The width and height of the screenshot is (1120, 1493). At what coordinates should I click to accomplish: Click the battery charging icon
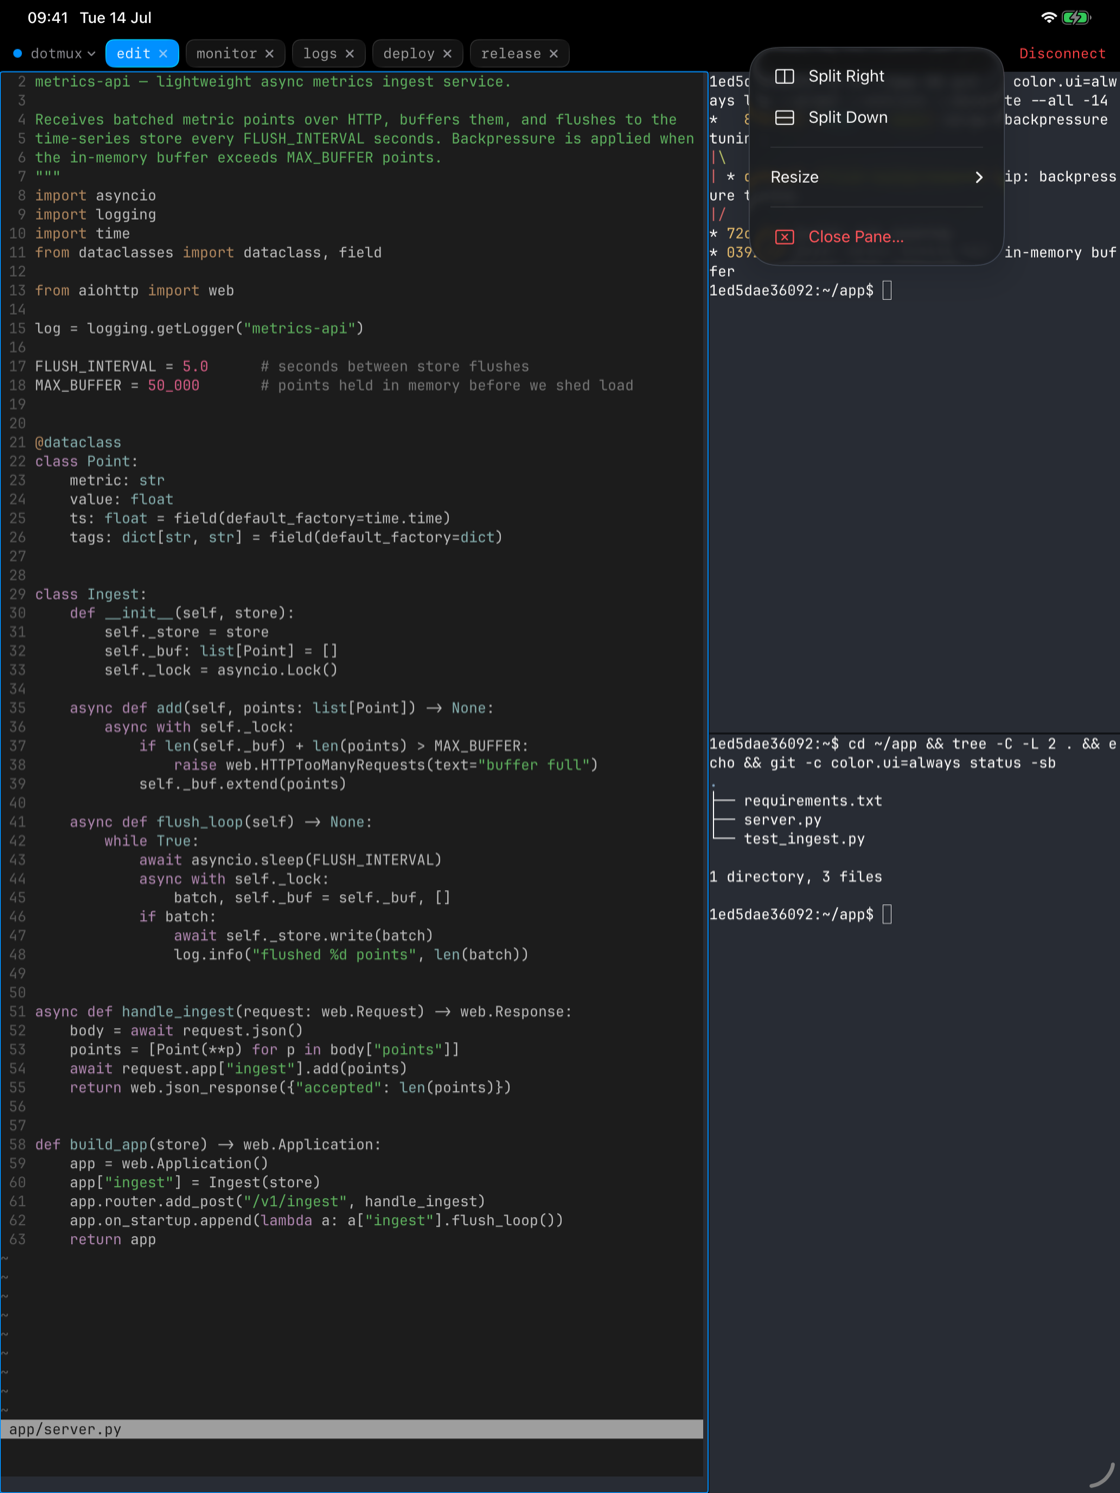(1077, 17)
